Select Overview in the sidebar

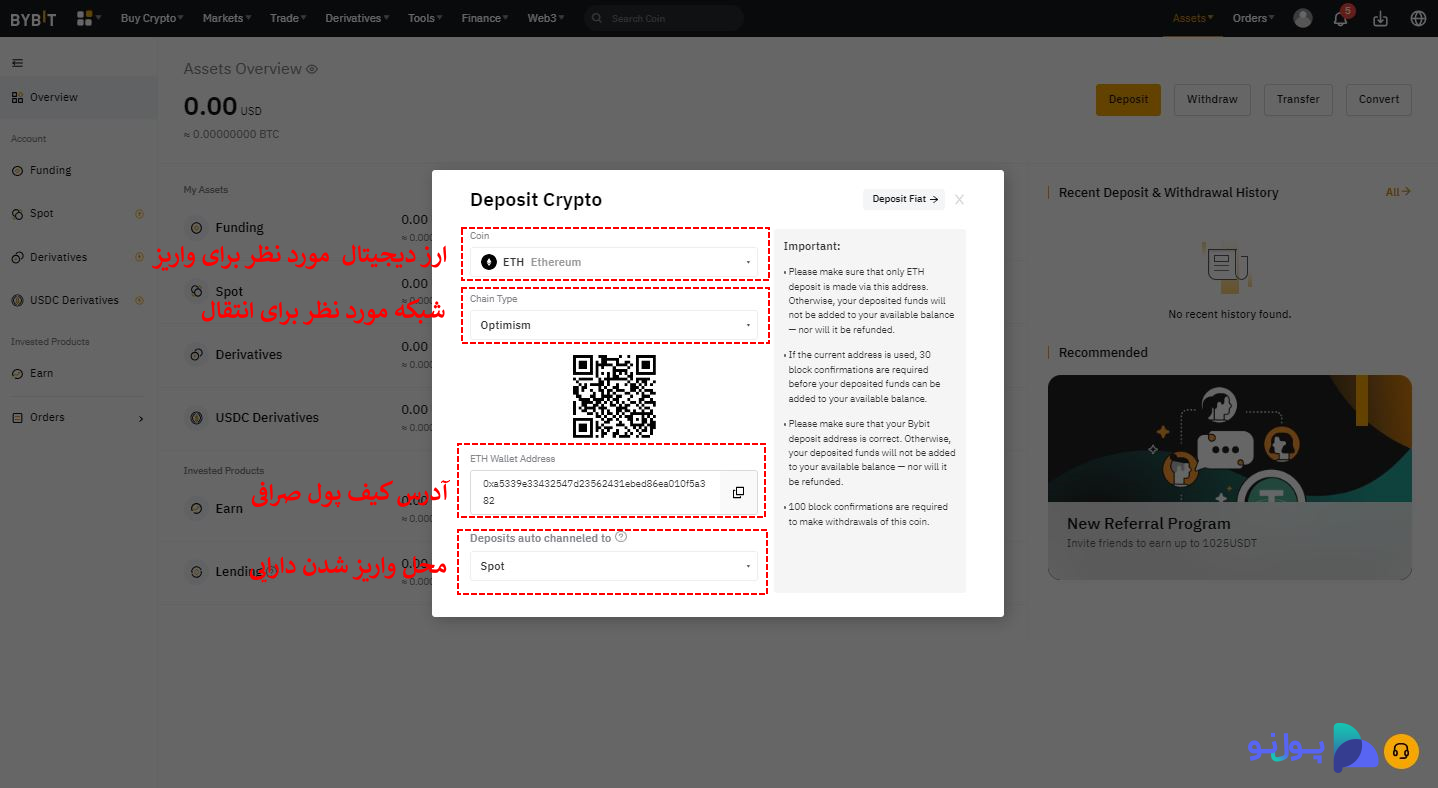[x=78, y=97]
